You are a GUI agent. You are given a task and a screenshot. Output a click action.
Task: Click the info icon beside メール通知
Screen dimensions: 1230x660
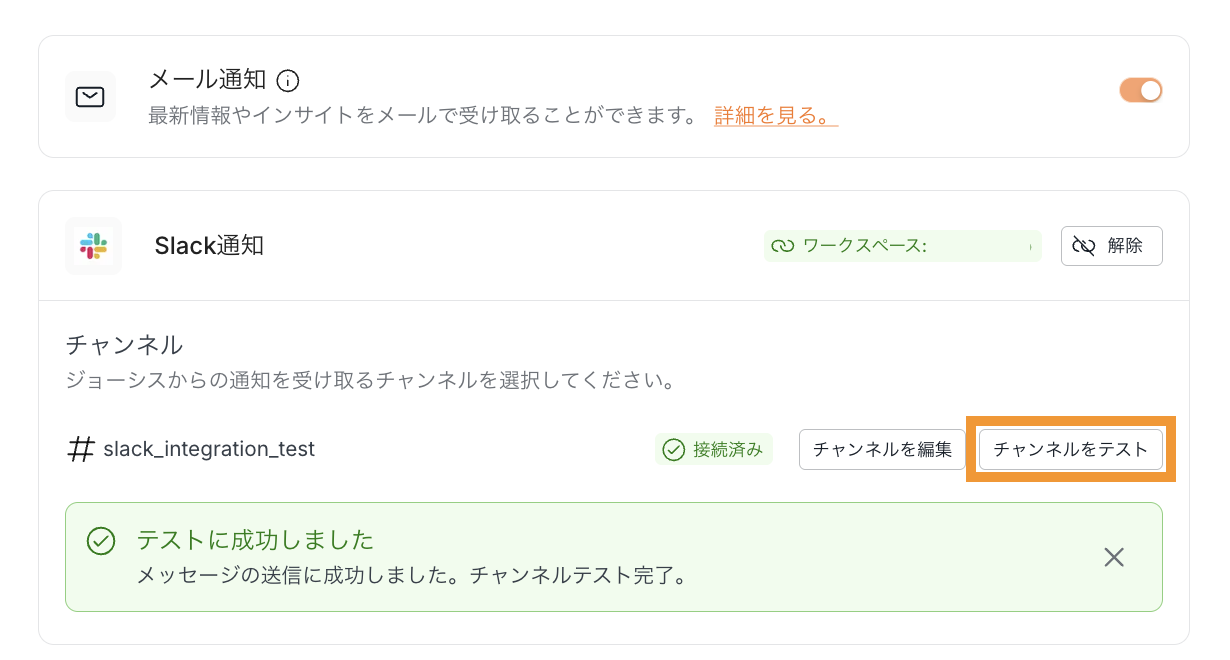(288, 81)
